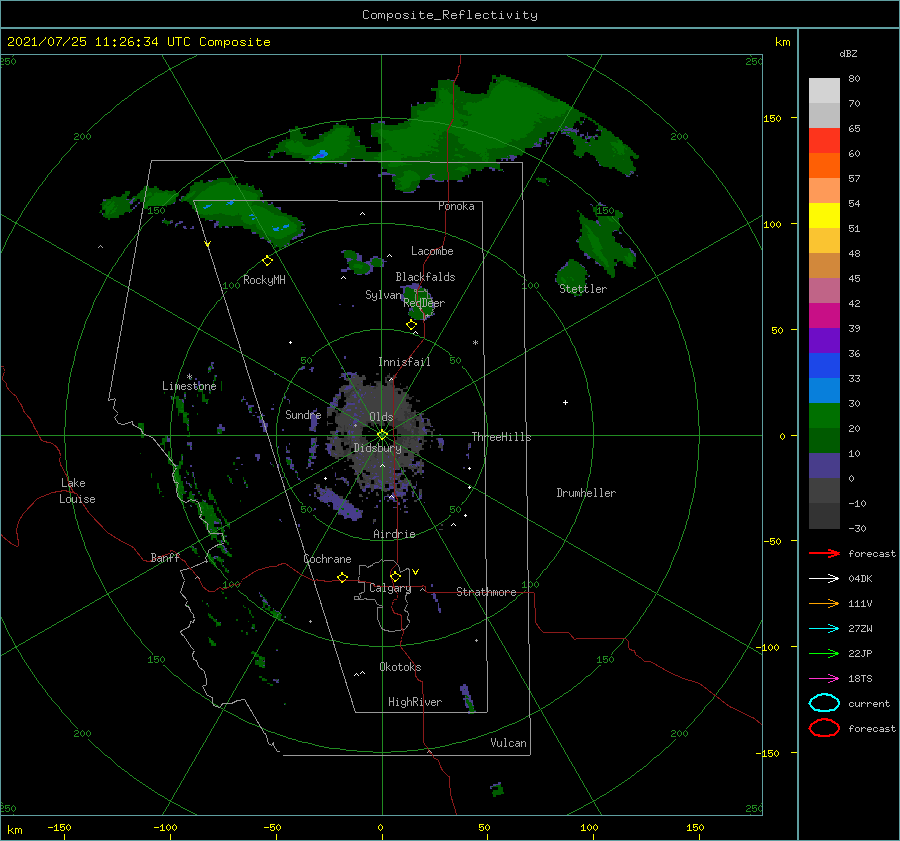Click the RockyMH label
The image size is (900, 841).
click(264, 280)
